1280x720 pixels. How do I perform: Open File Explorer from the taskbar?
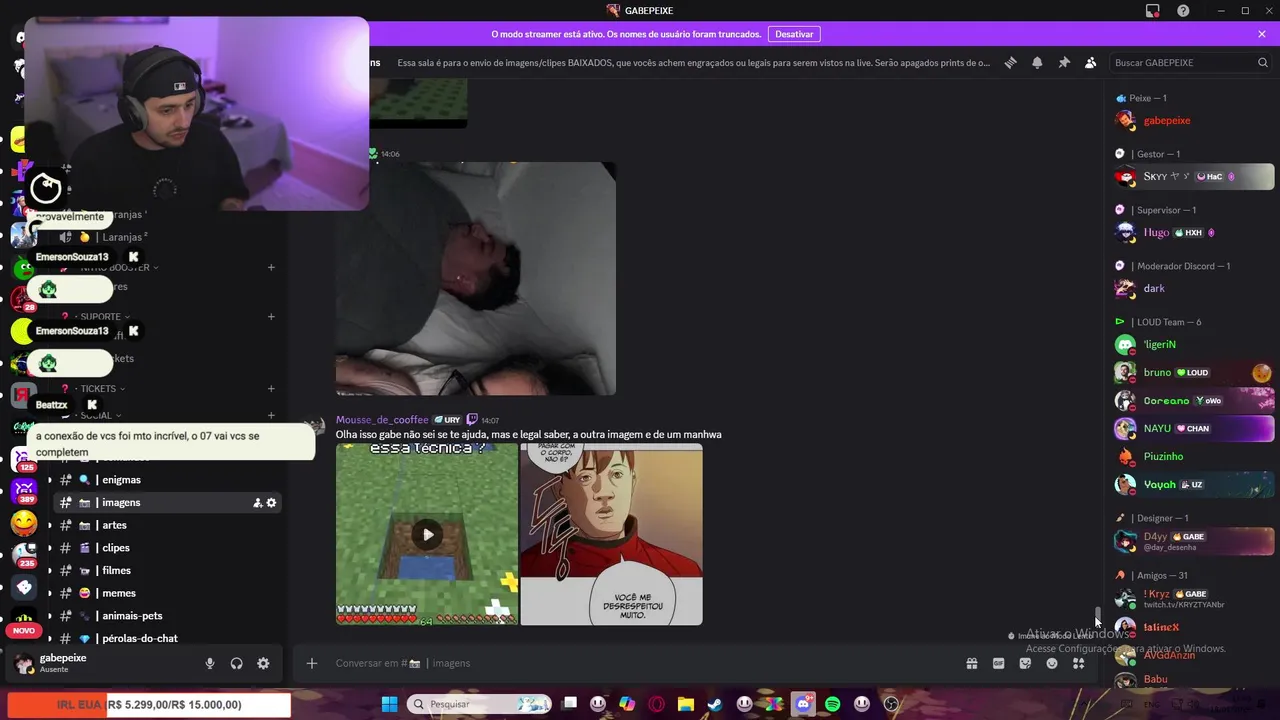(686, 704)
